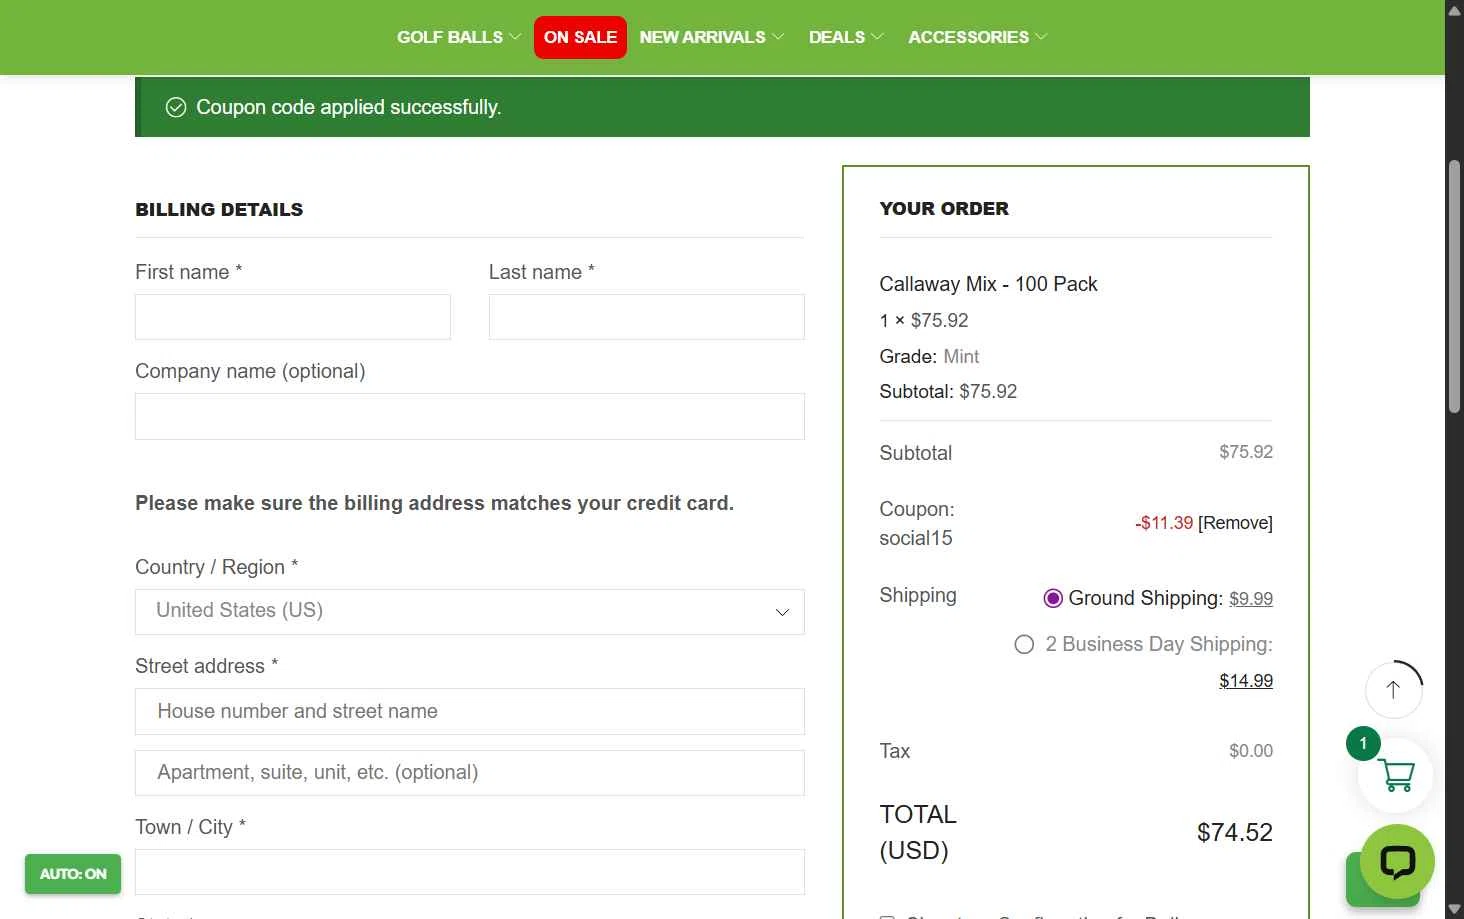Image resolution: width=1464 pixels, height=919 pixels.
Task: Click the $14.99 shipping price
Action: point(1246,681)
